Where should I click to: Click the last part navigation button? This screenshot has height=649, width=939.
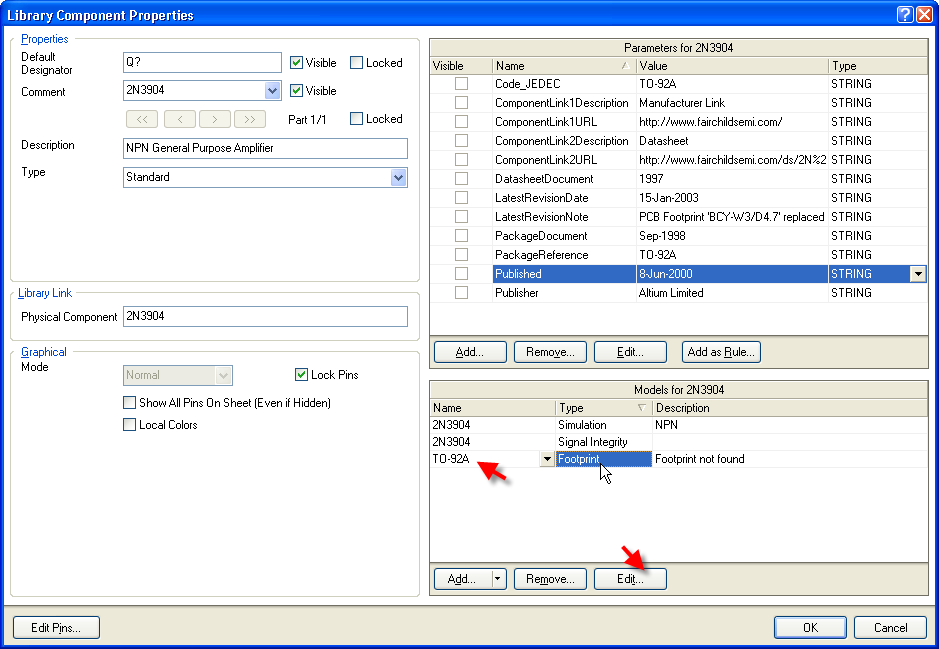tap(250, 119)
